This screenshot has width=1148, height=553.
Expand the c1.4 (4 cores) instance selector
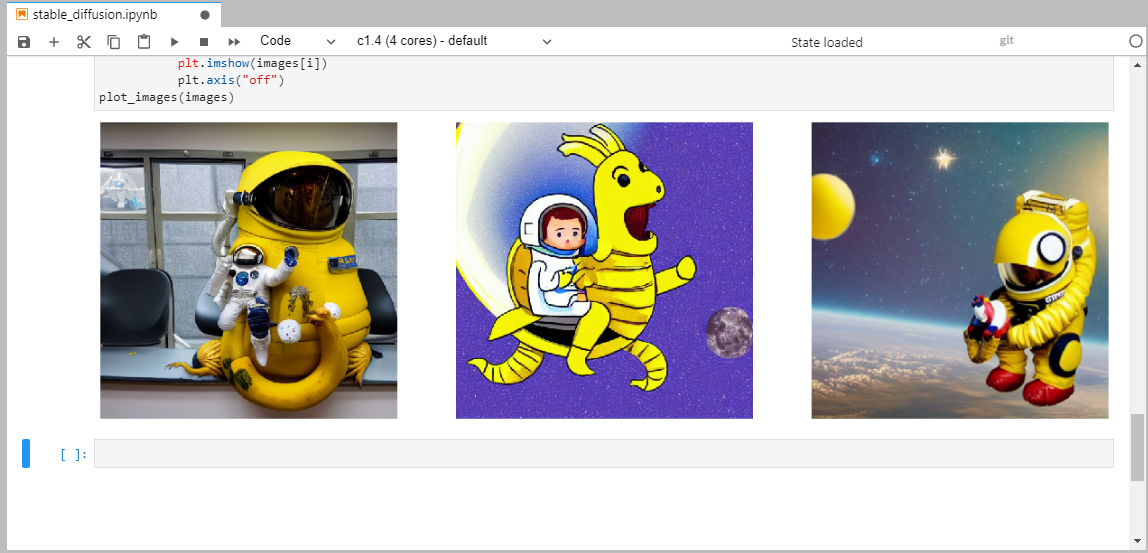pyautogui.click(x=453, y=41)
